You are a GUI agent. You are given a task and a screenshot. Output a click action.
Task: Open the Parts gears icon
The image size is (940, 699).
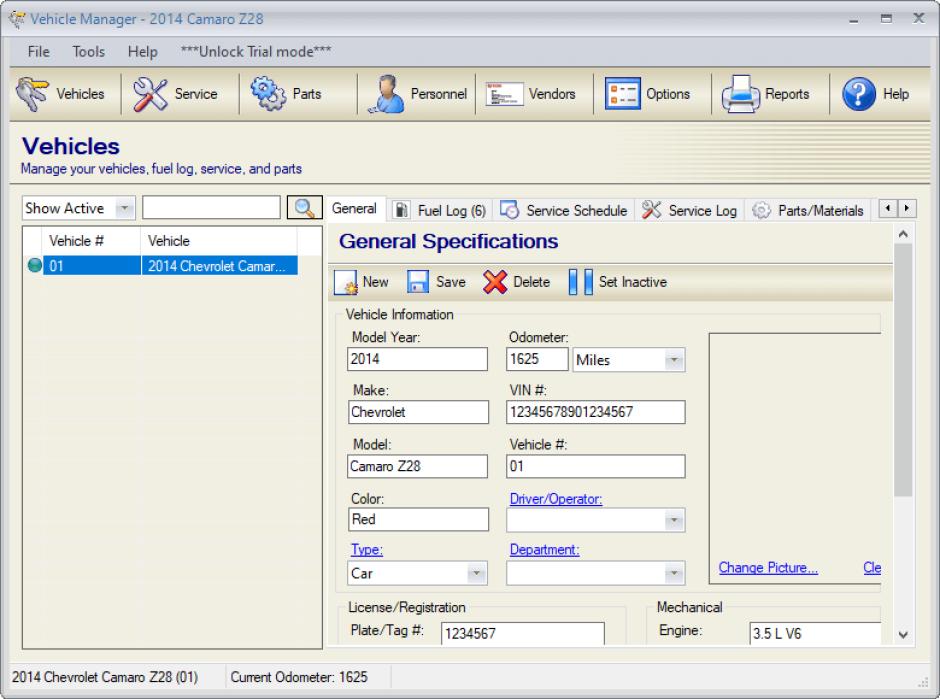click(x=268, y=94)
